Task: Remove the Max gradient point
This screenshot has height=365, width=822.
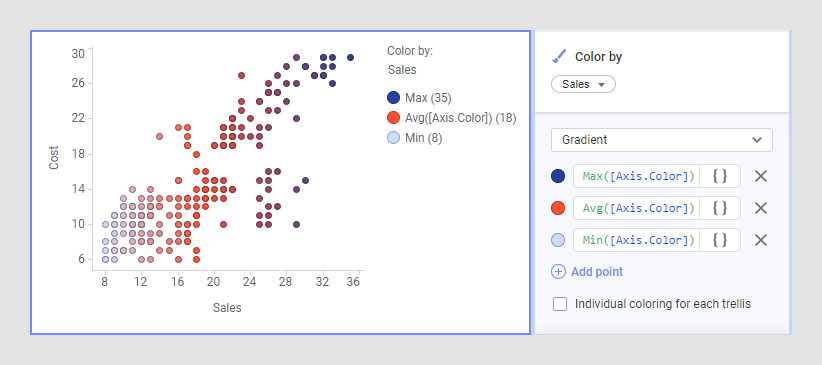Action: coord(761,176)
